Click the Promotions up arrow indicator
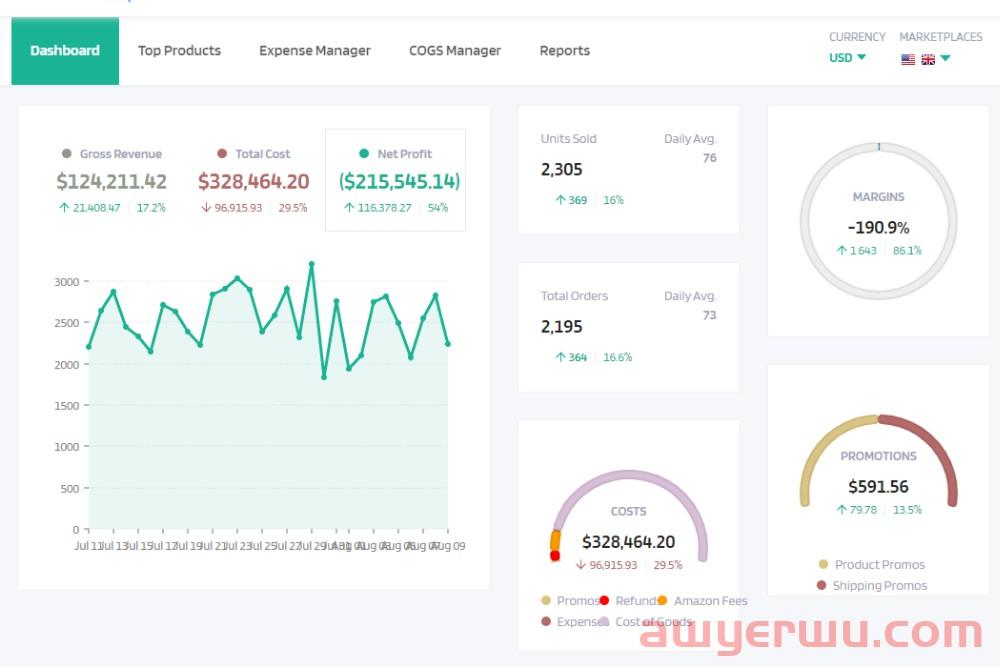Viewport: 1000px width, 667px height. 841,510
